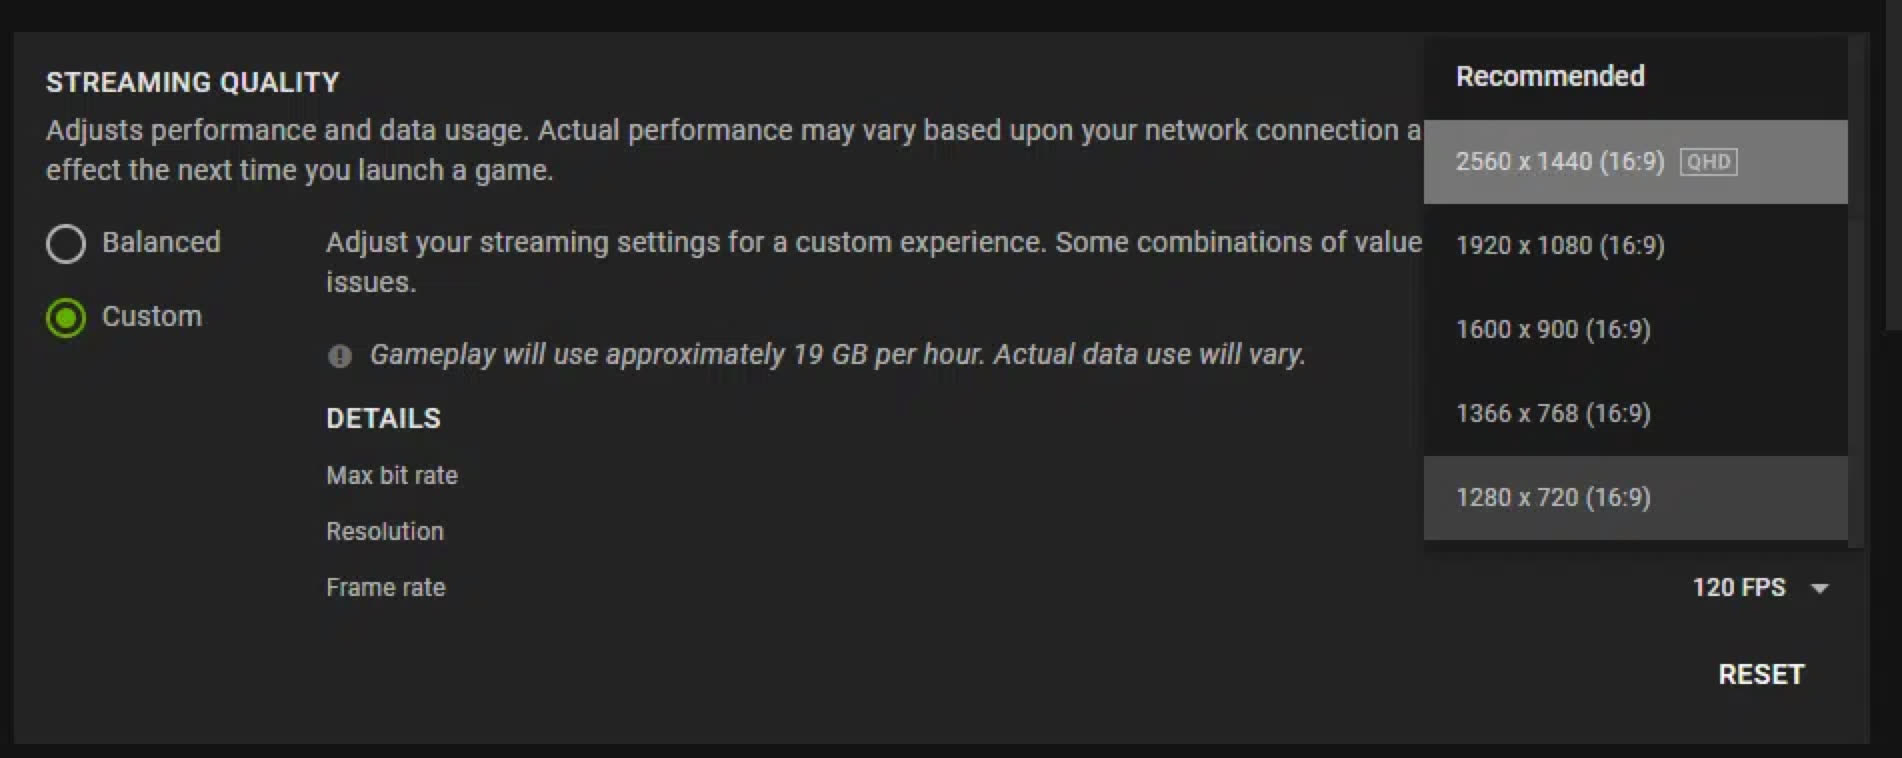Pick the 1600 x 900 resolution entry
1902x758 pixels.
click(1635, 330)
